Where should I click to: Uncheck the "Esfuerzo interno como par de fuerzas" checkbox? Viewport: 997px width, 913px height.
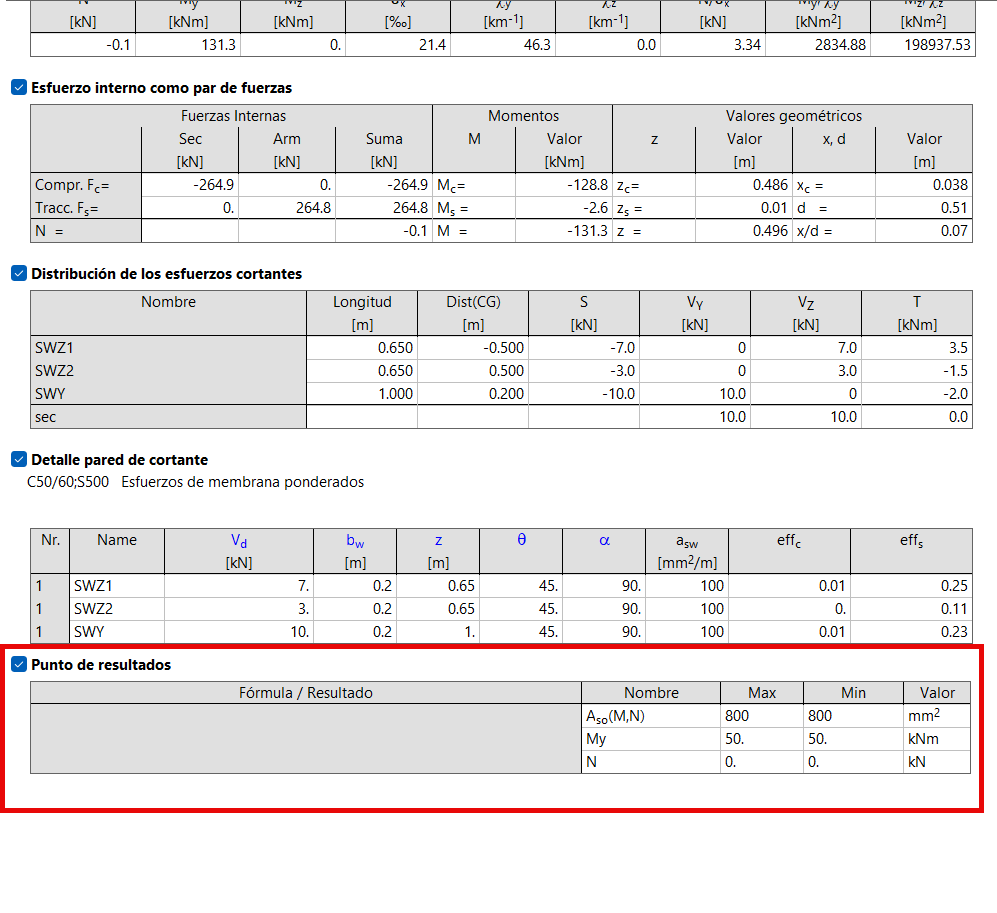pyautogui.click(x=18, y=88)
